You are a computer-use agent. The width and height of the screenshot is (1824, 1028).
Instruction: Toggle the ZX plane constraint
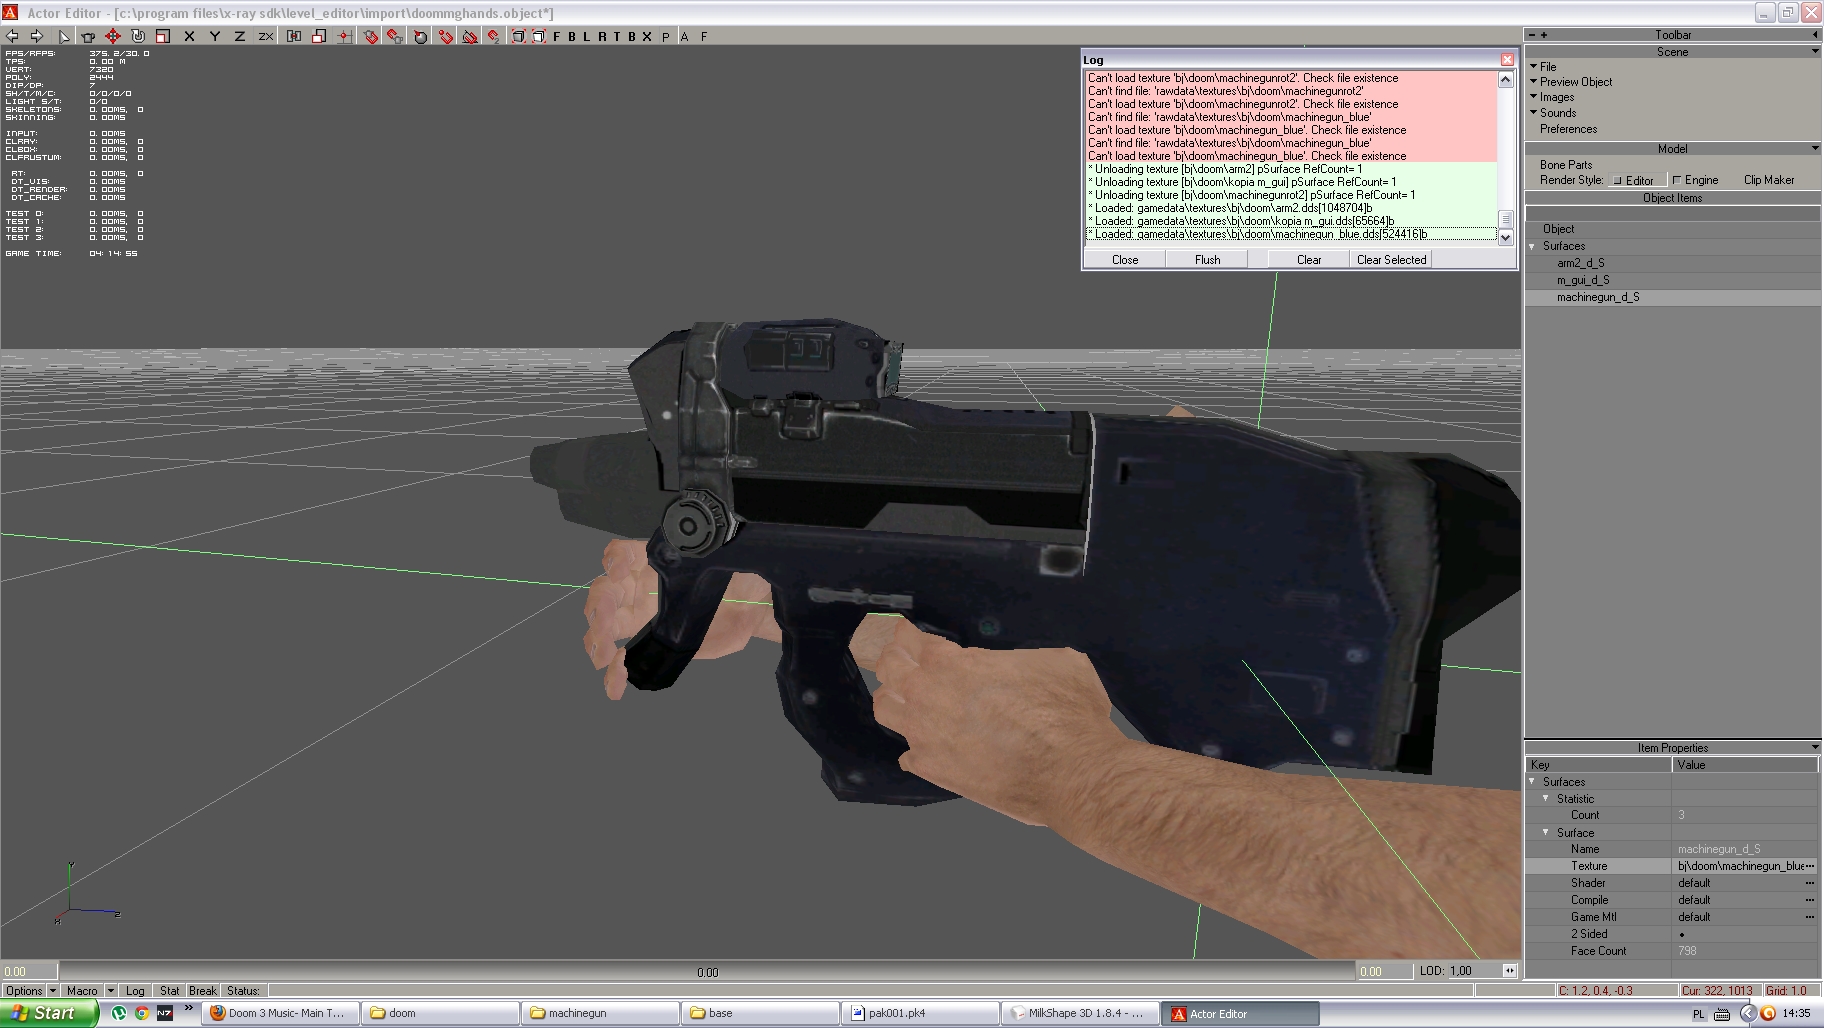point(265,36)
